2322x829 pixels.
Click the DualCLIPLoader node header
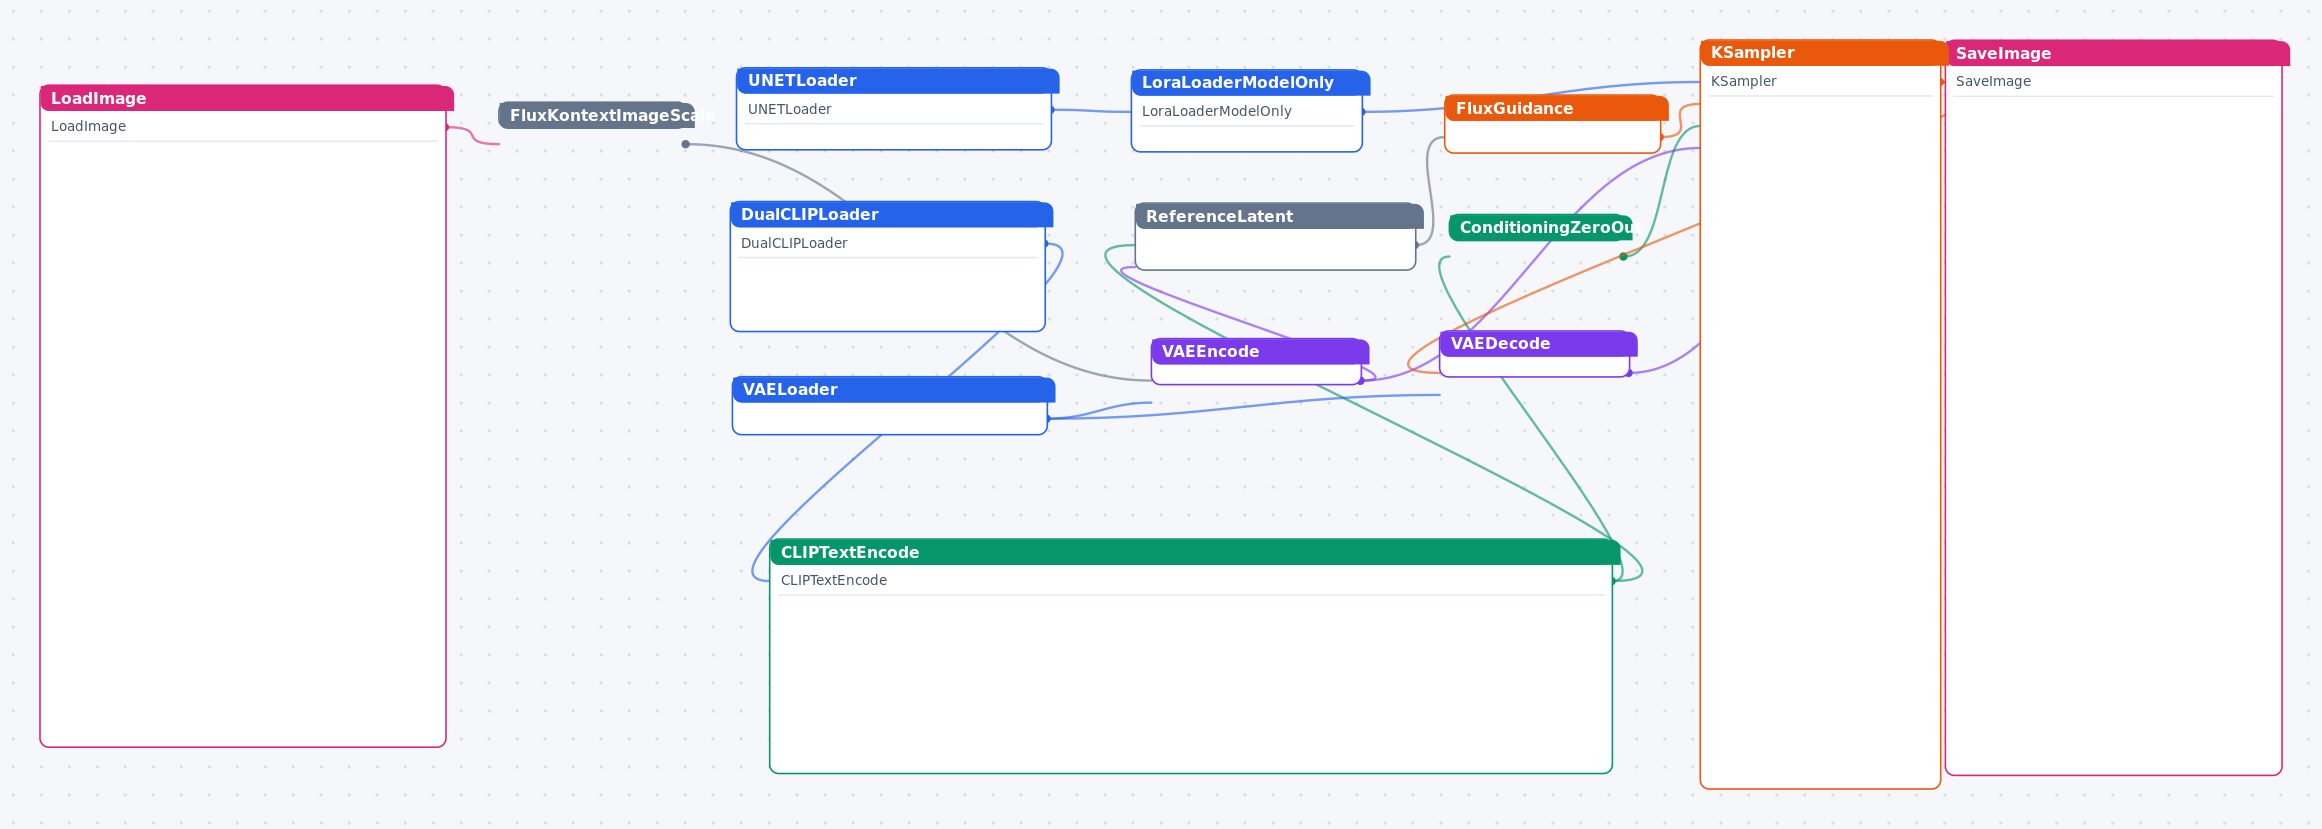891,215
